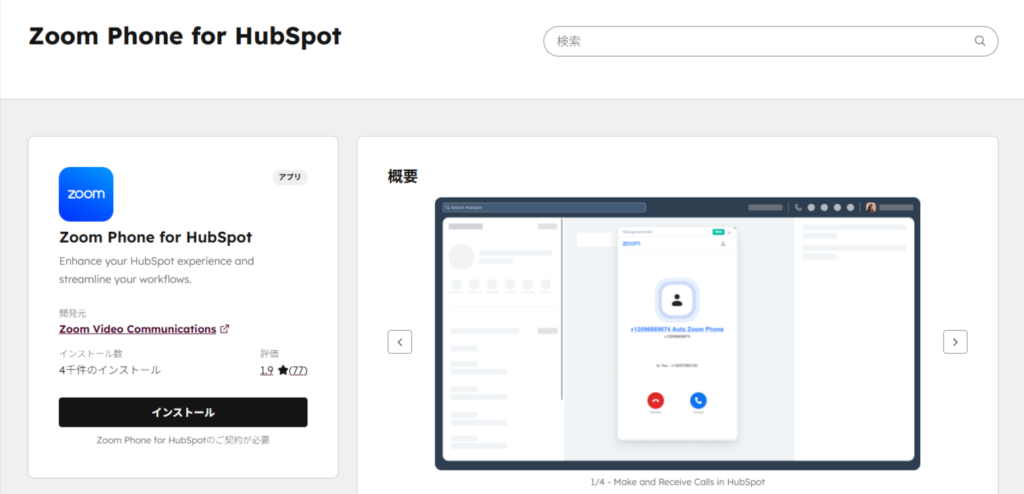Viewport: 1024px width, 494px height.
Task: Focus the 検索 search field
Action: coord(771,41)
